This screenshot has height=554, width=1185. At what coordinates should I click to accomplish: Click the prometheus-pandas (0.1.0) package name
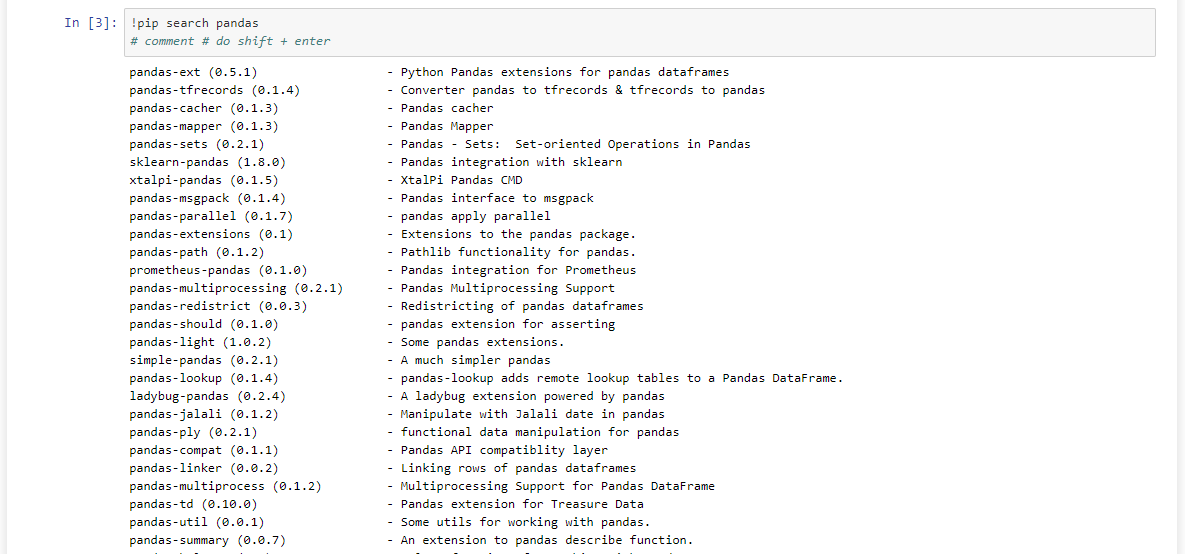click(x=218, y=270)
